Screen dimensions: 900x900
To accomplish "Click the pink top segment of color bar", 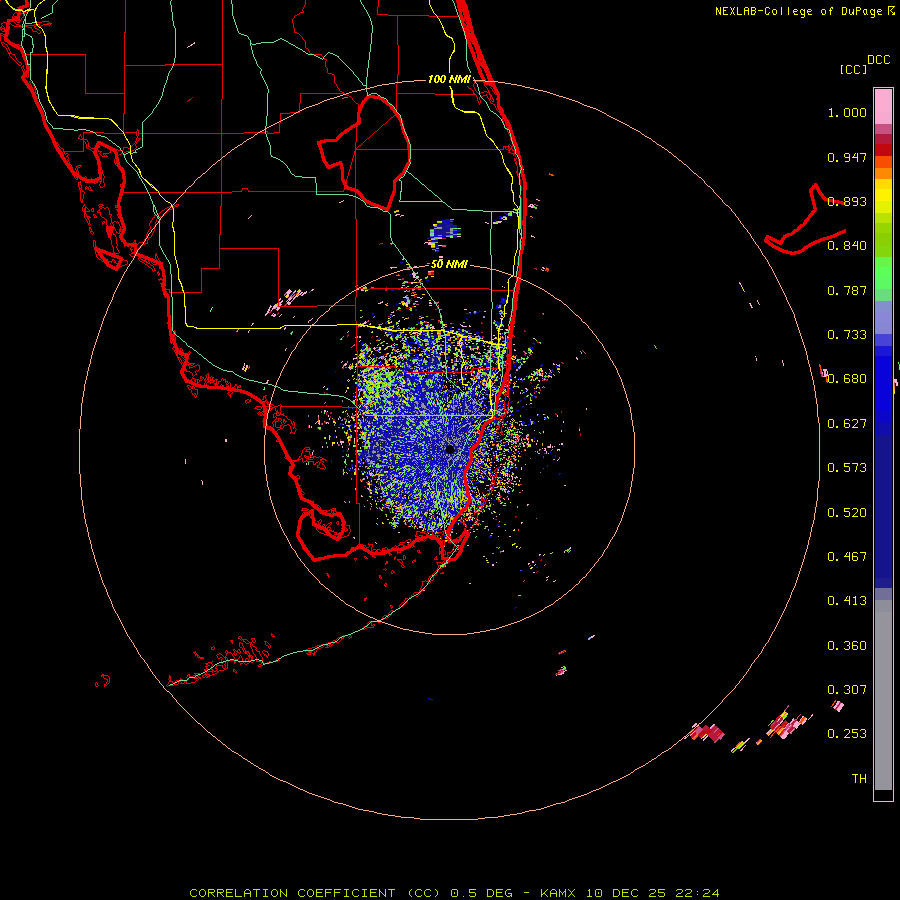I will pos(883,107).
